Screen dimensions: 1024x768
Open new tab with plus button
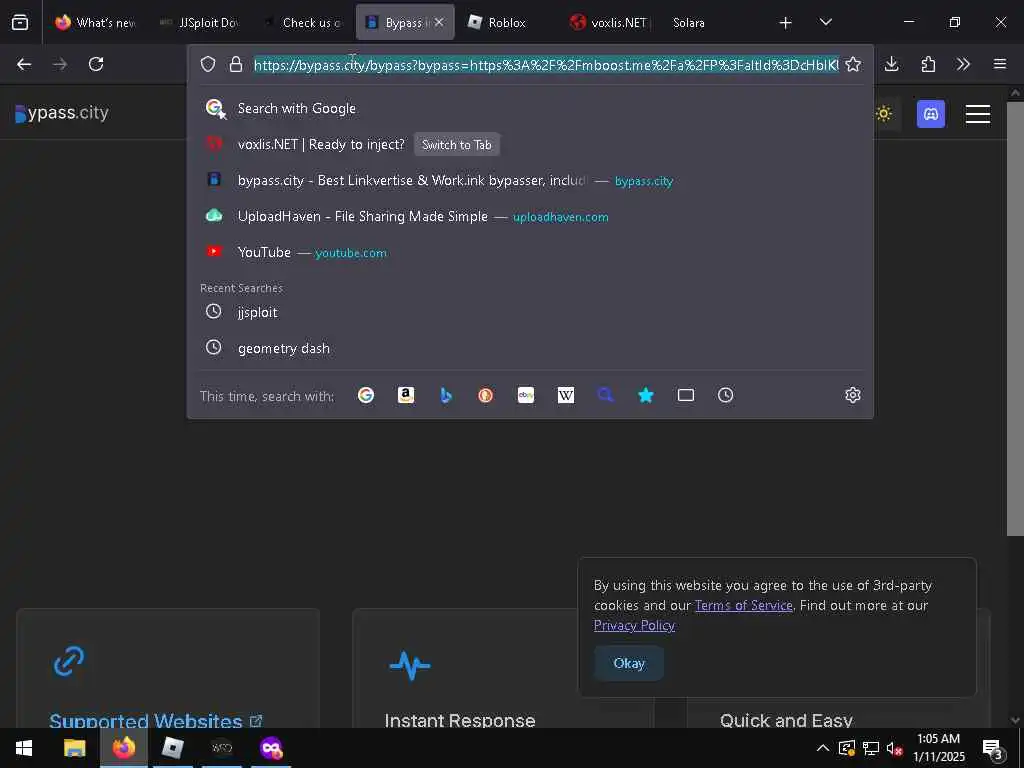click(x=786, y=23)
